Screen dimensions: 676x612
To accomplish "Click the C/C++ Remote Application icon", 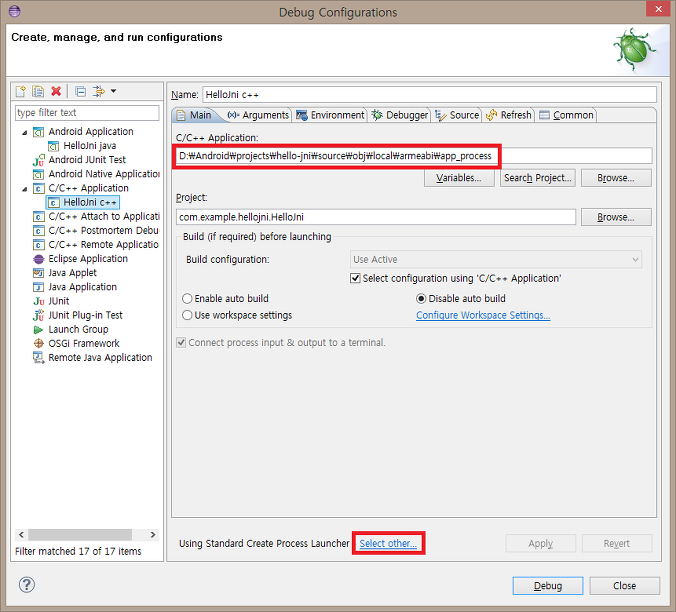I will click(x=39, y=245).
